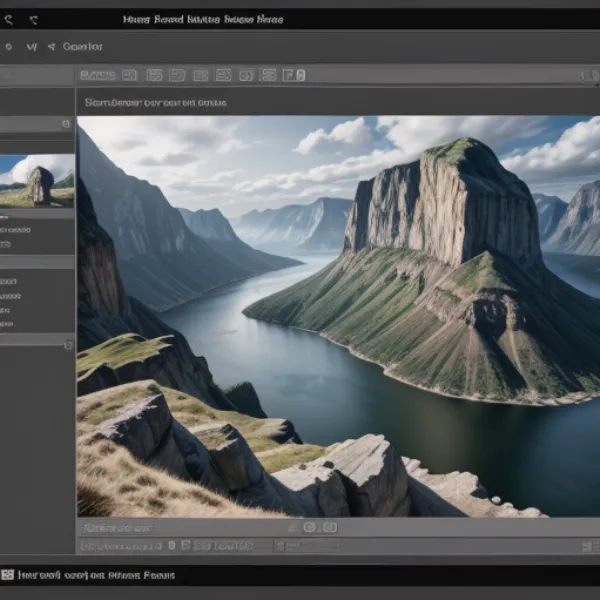Select the fourth icon in the image toolbar
The image size is (600, 600).
click(200, 75)
